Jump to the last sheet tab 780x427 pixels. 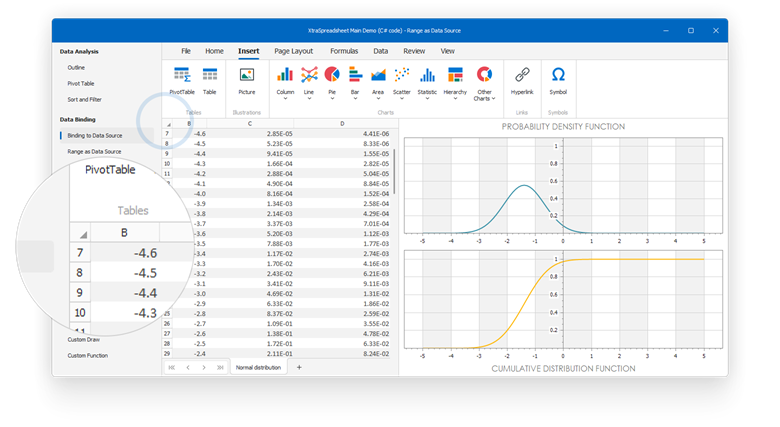click(220, 367)
